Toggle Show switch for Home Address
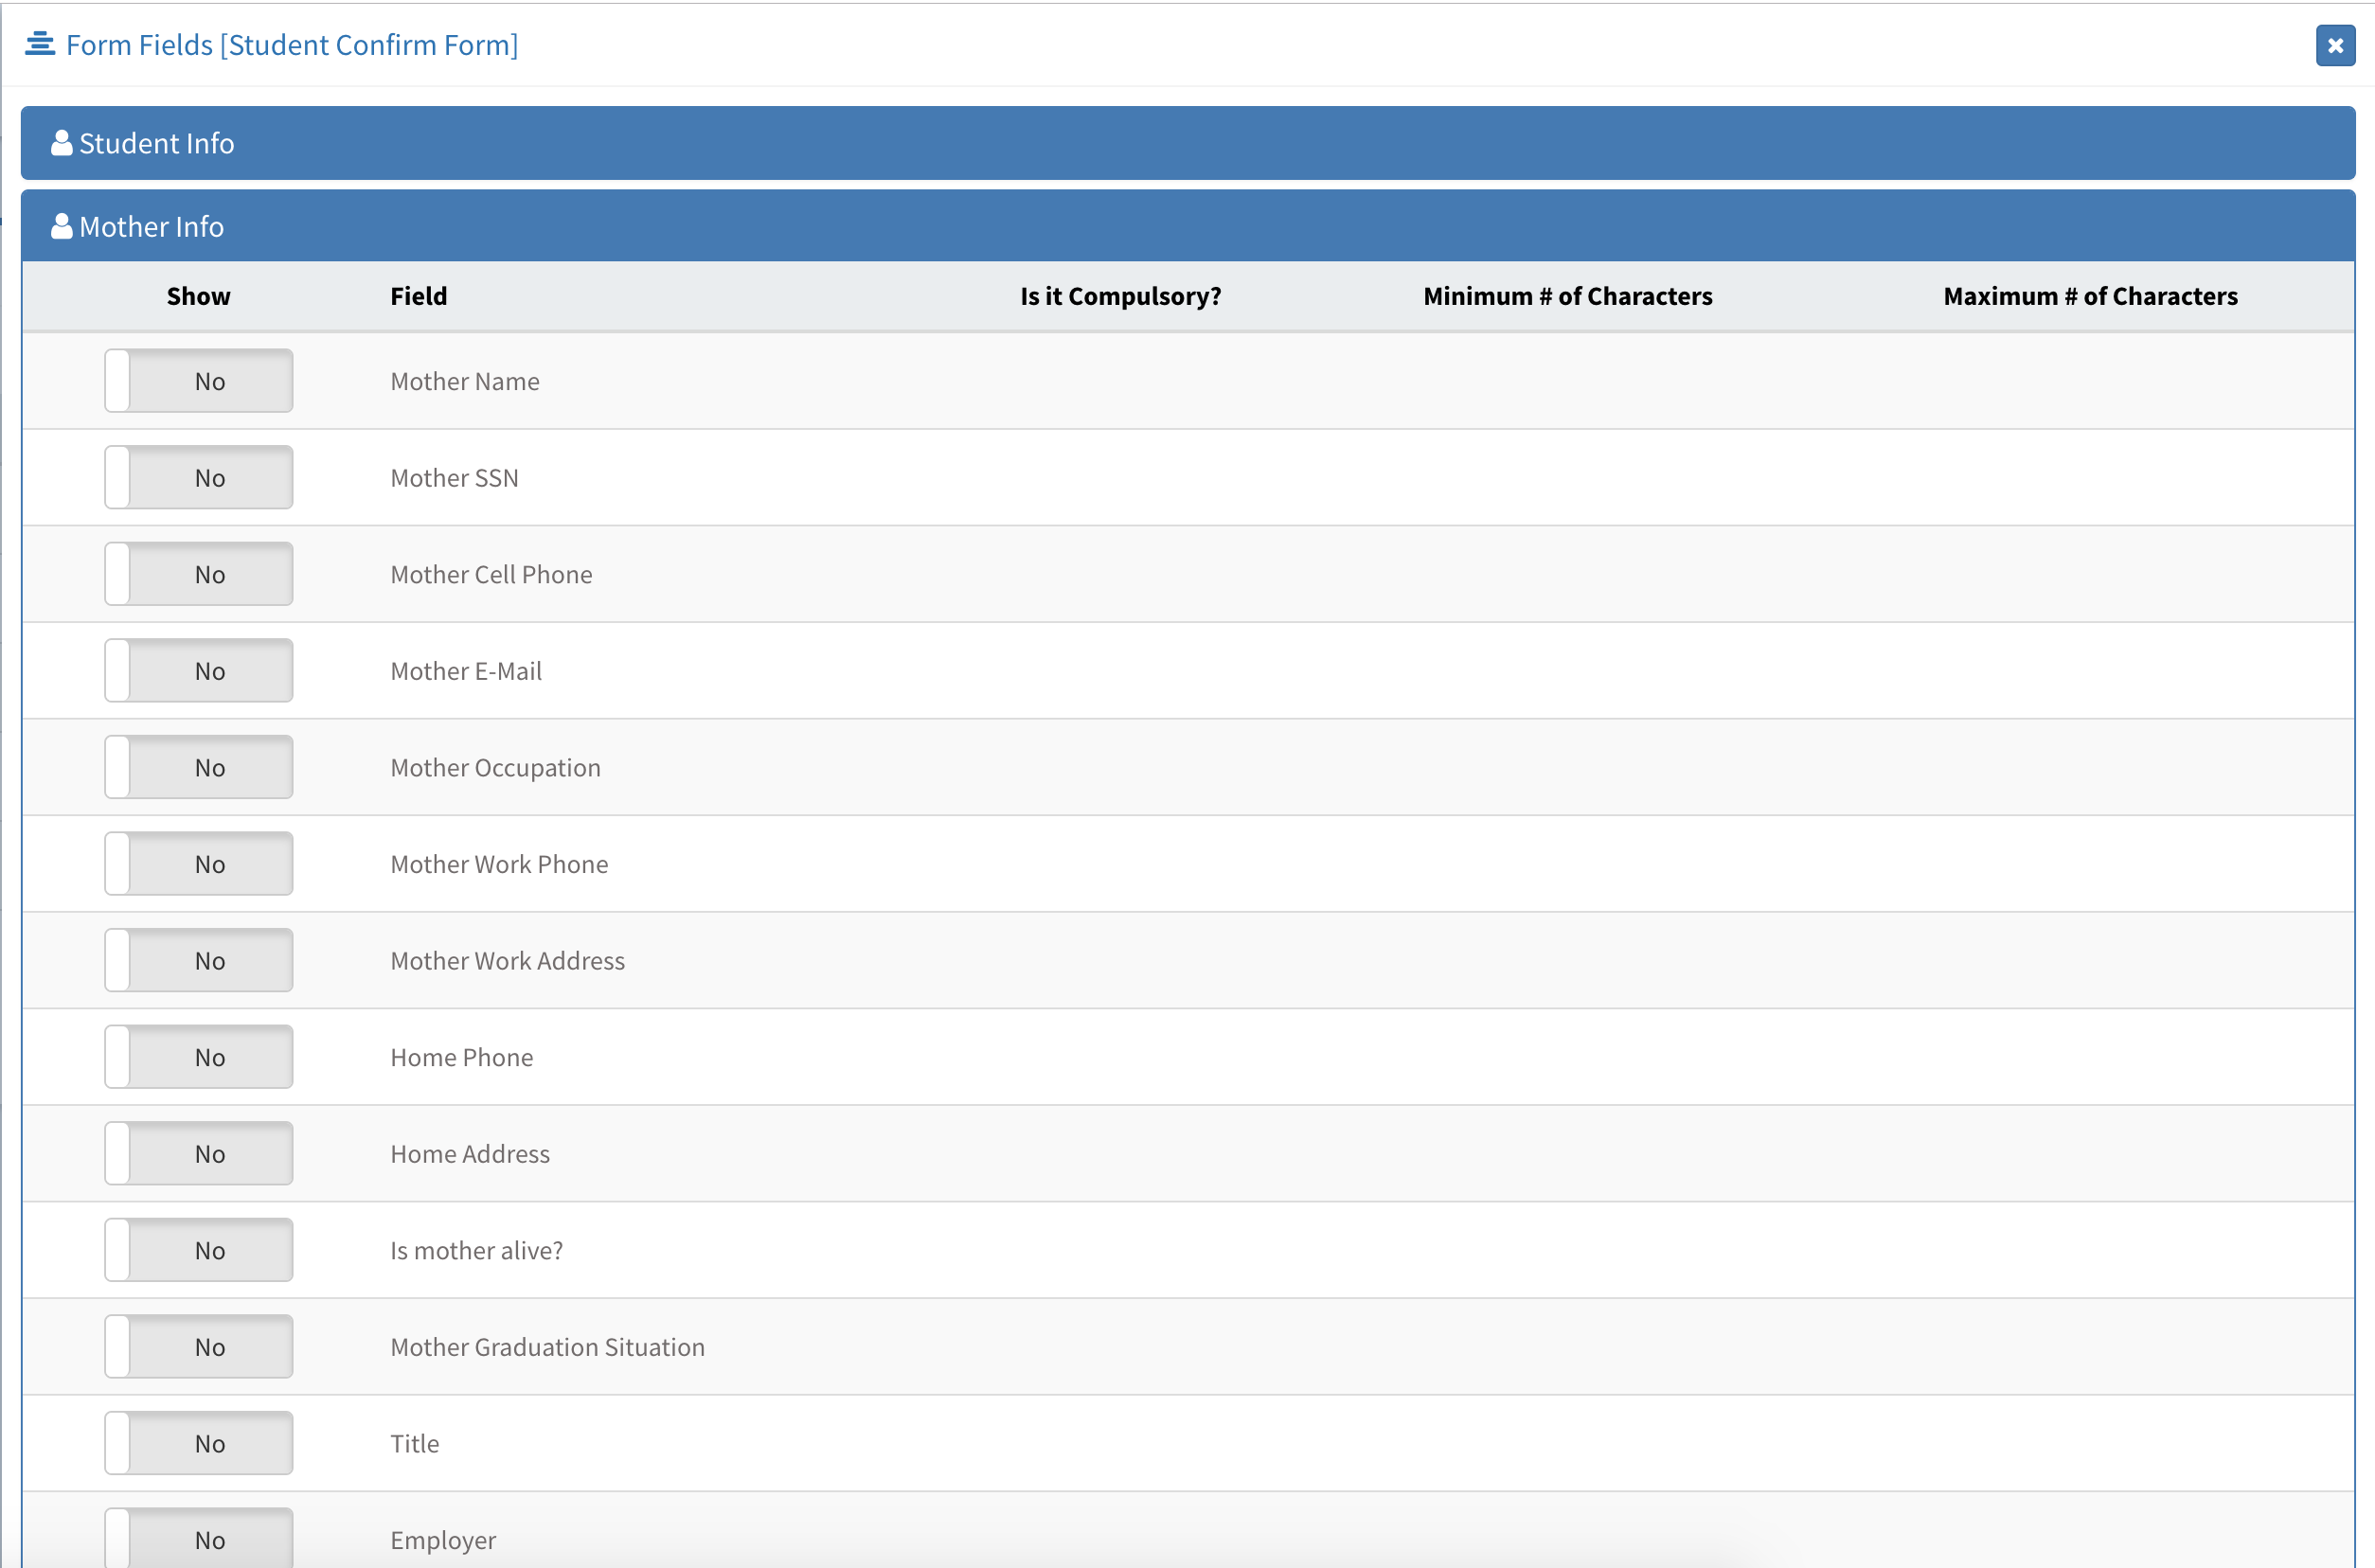Viewport: 2375px width, 1568px height. [199, 1153]
